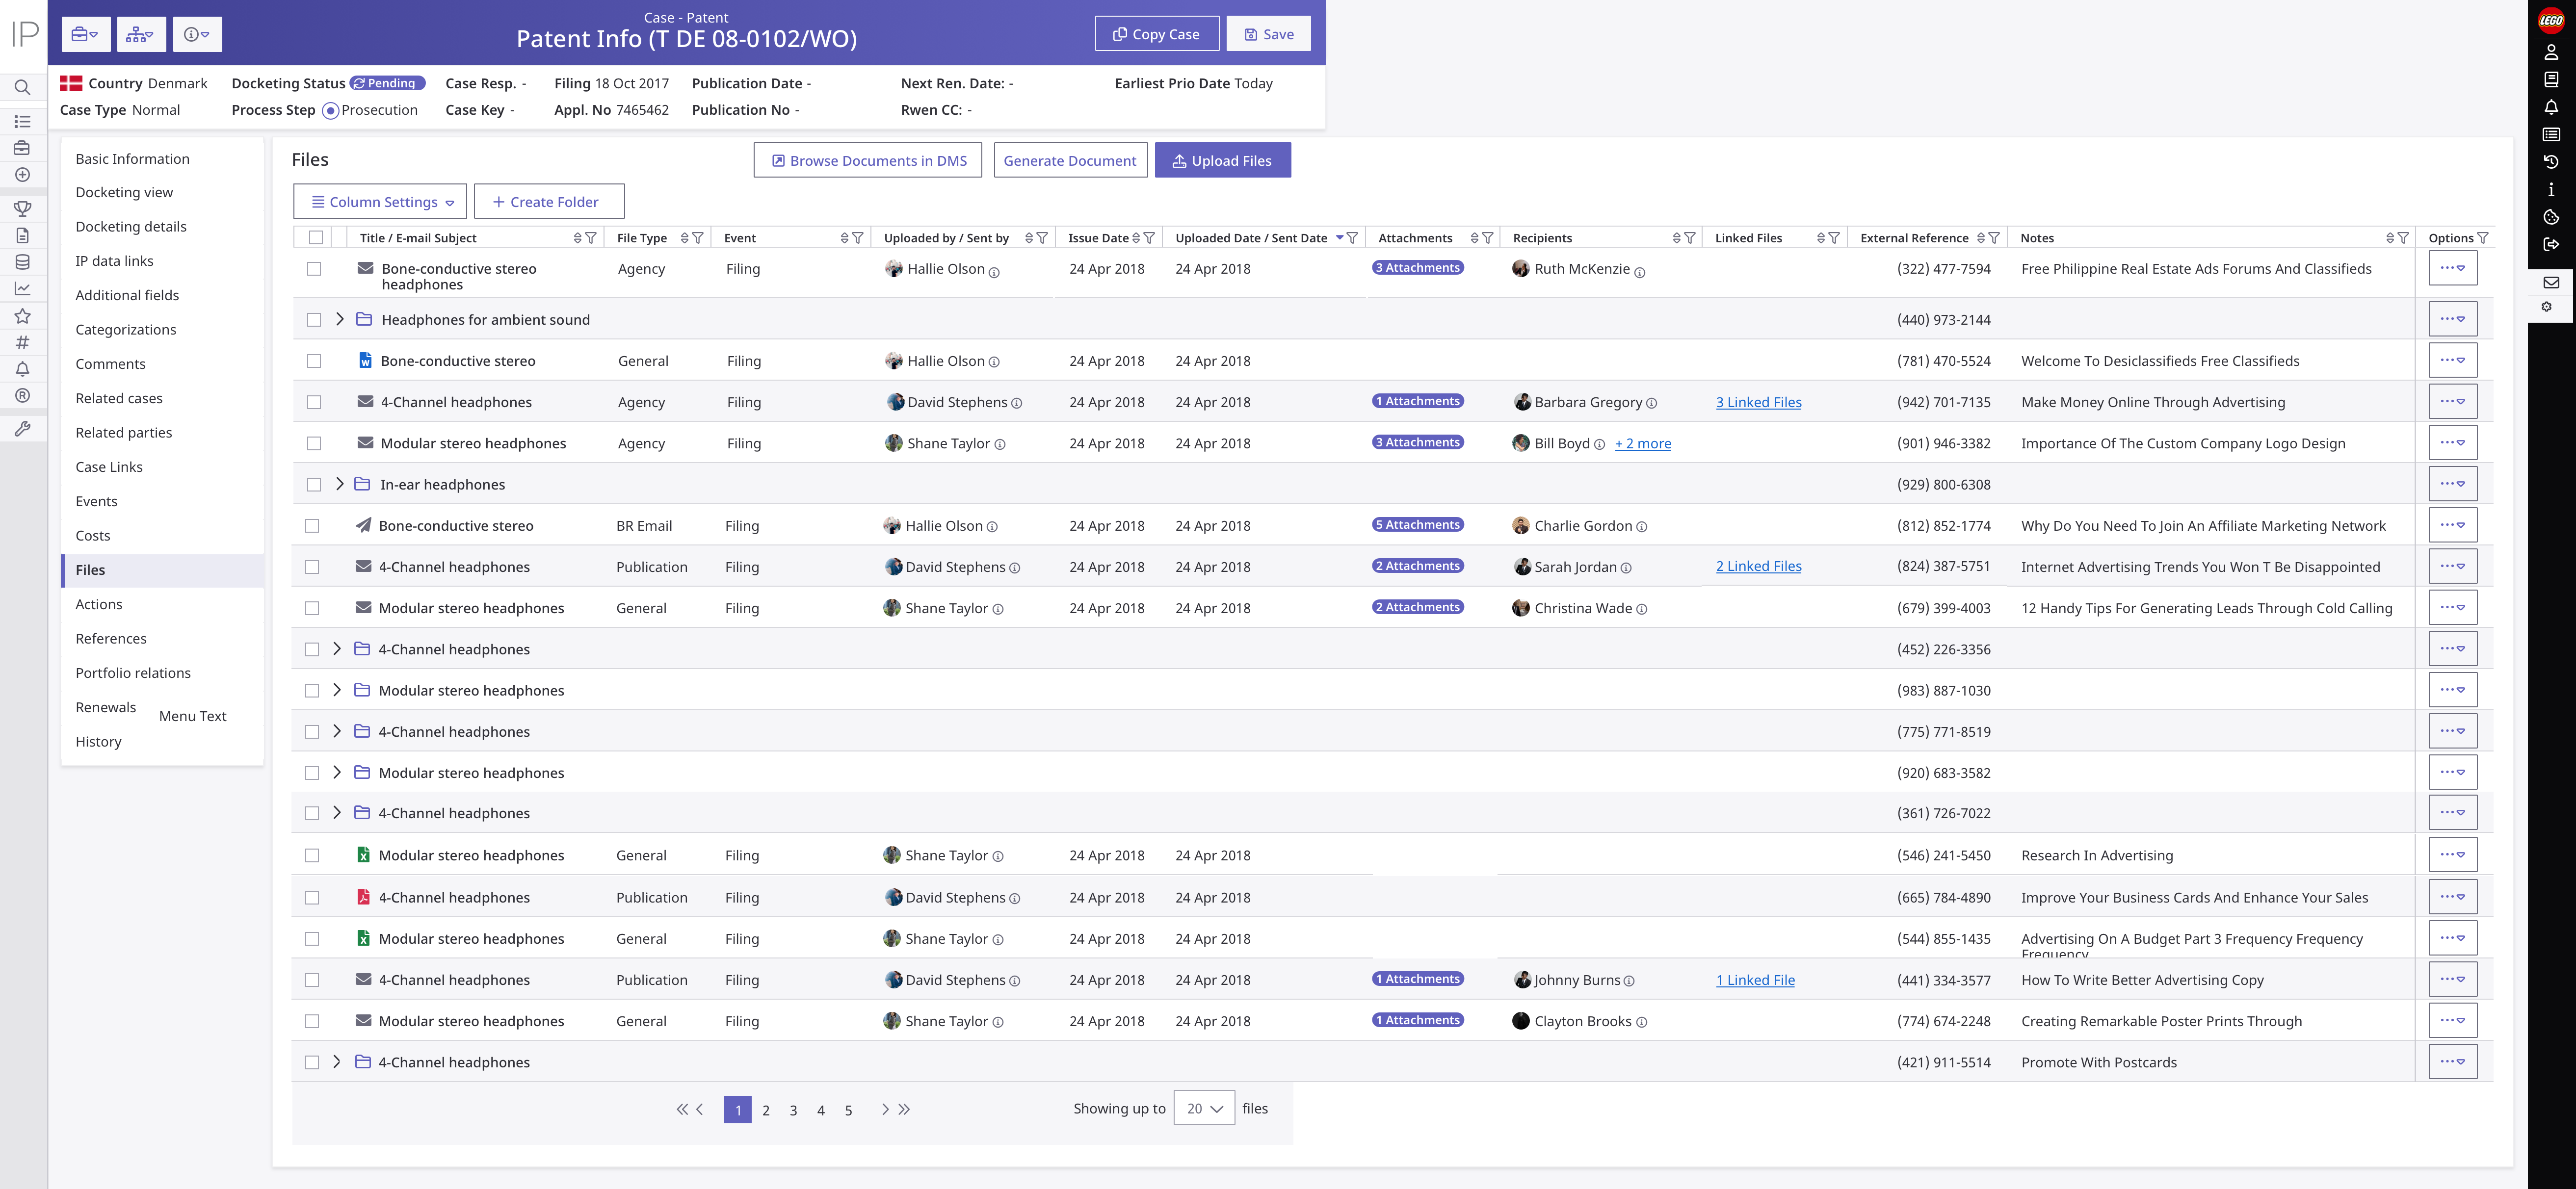Open the wrench tools icon in sidebar
The width and height of the screenshot is (2576, 1189).
pos(22,429)
